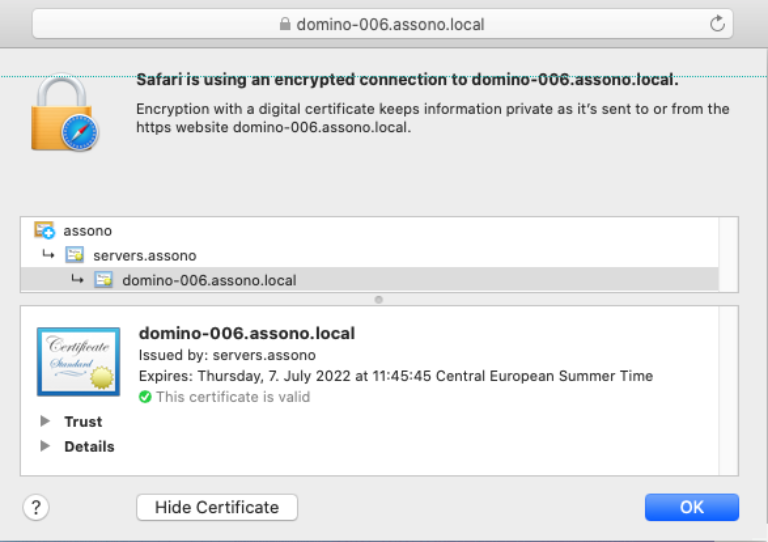Open help with the question mark button
The image size is (768, 542).
pos(36,507)
